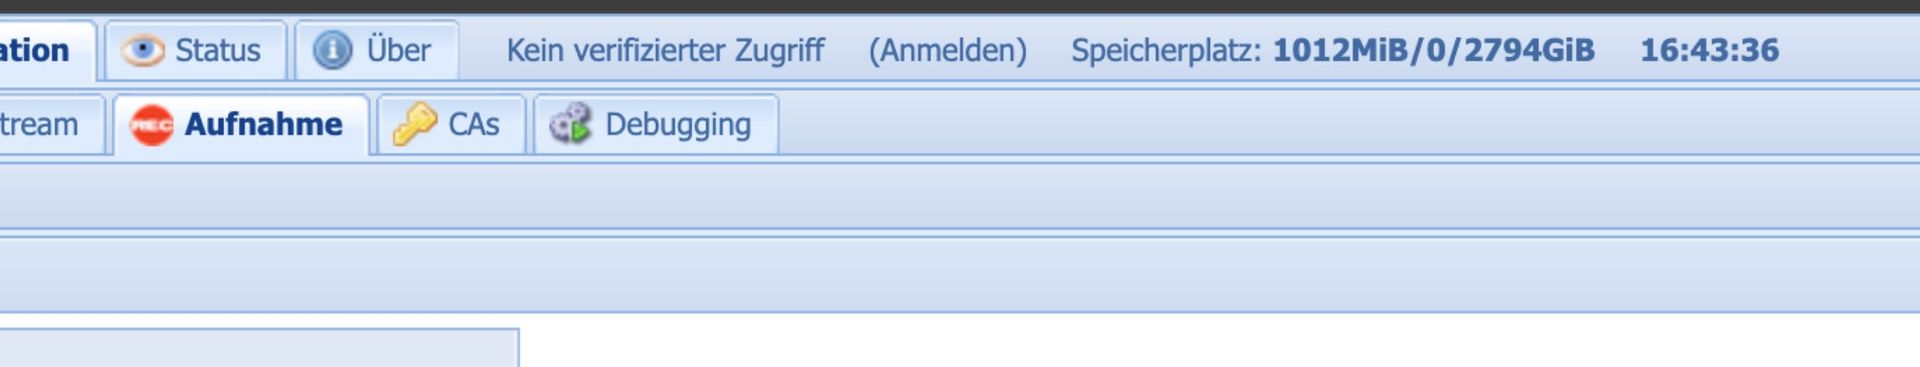Viewport: 1920px width, 367px height.
Task: Click the empty toolbar strip below the sub-tabs
Action: [x=960, y=196]
